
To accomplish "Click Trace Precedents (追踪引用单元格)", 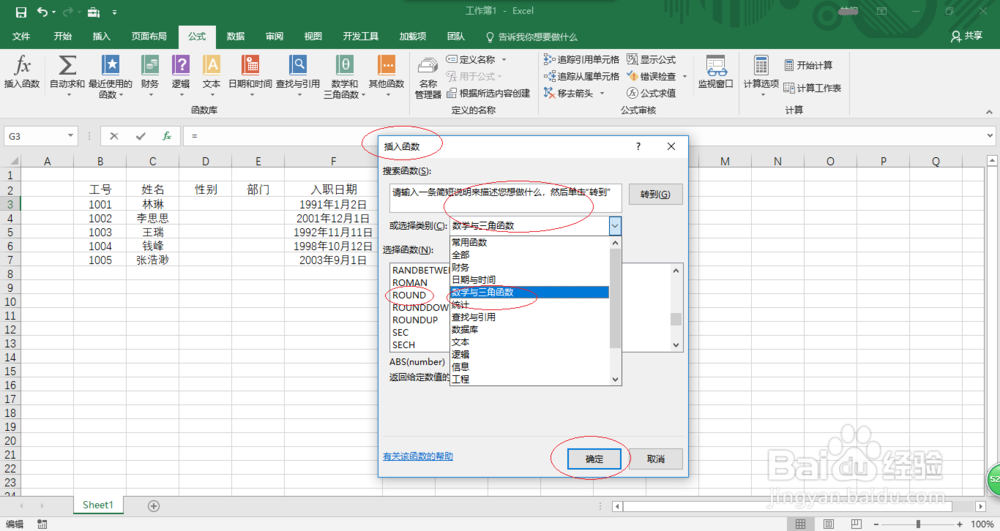I will coord(581,59).
